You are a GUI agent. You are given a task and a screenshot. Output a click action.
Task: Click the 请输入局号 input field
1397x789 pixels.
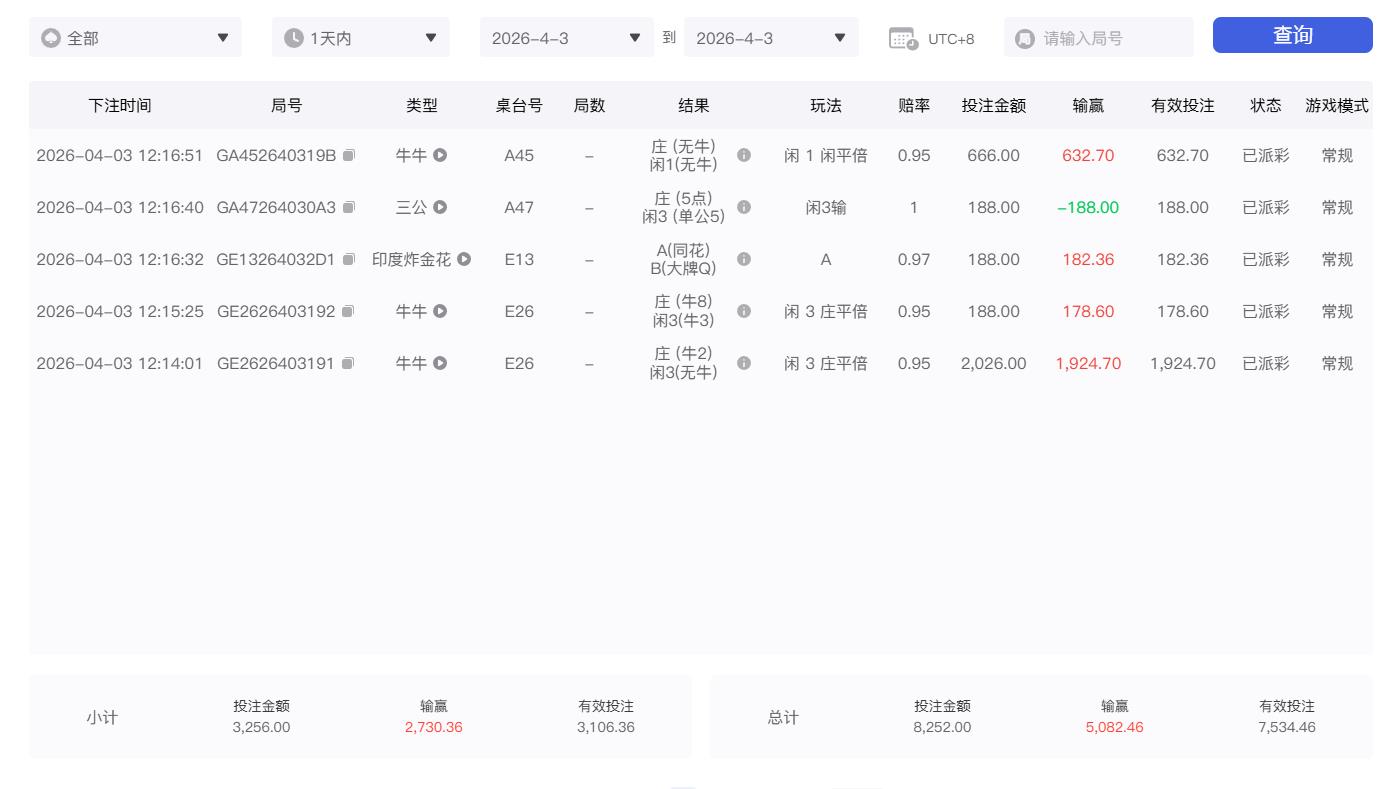pos(1100,37)
